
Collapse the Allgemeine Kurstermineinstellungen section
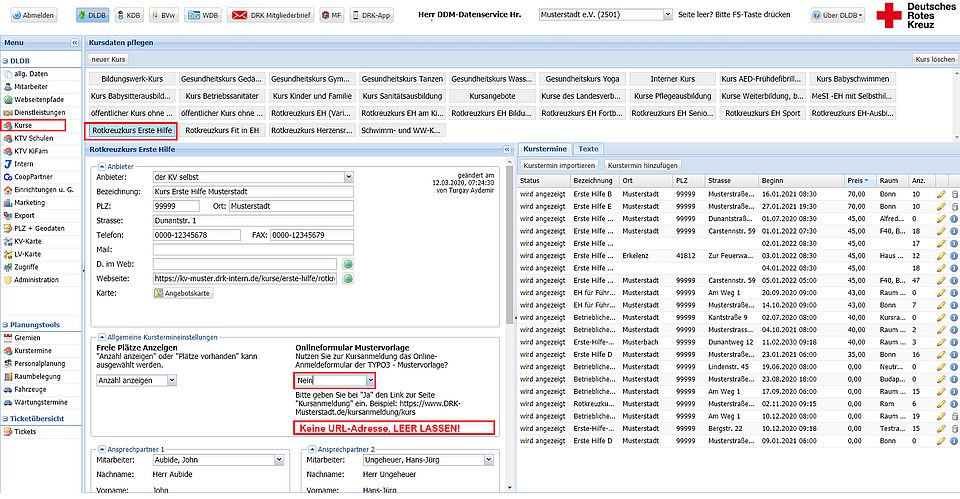pyautogui.click(x=100, y=337)
